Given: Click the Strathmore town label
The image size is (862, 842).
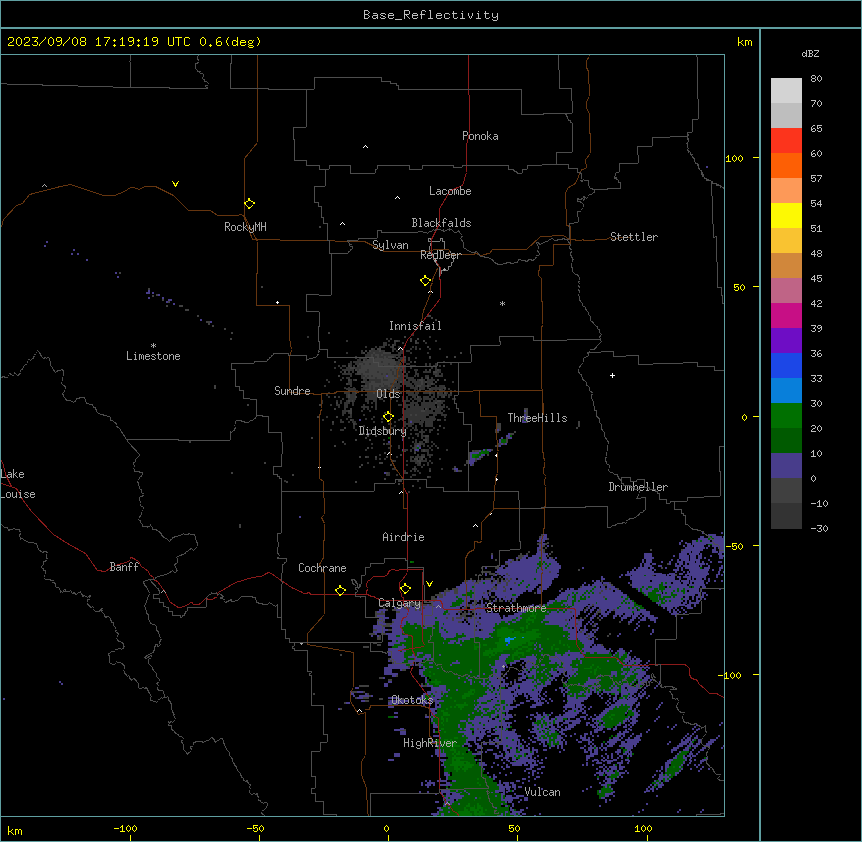Looking at the screenshot, I should pos(516,608).
